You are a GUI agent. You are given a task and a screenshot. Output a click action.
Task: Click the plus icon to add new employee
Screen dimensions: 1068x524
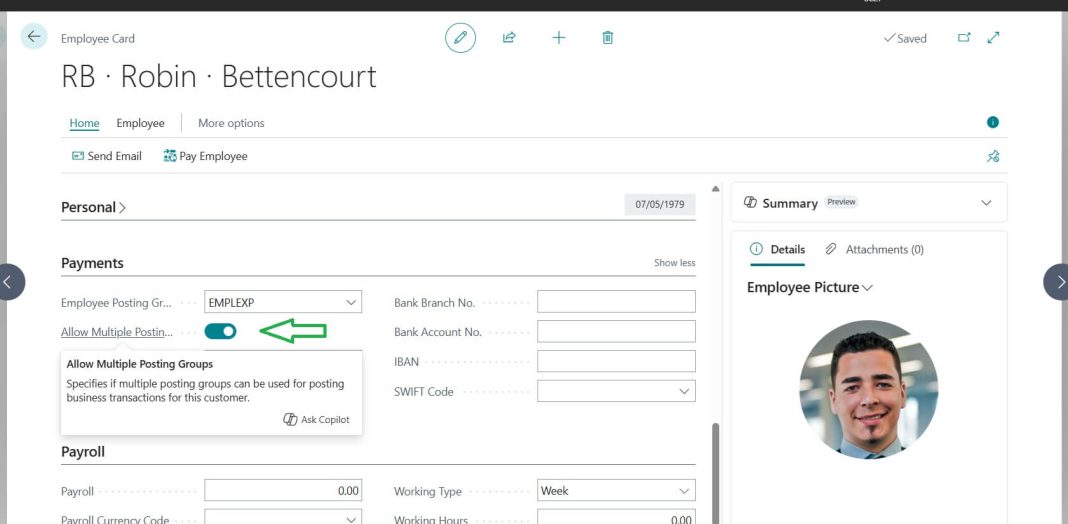[x=558, y=38]
